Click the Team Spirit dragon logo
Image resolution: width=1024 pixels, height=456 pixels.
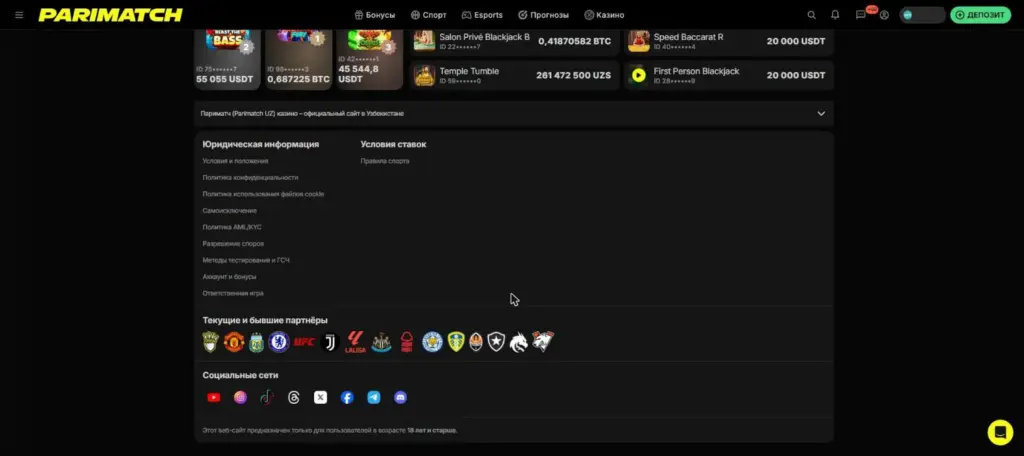click(519, 342)
